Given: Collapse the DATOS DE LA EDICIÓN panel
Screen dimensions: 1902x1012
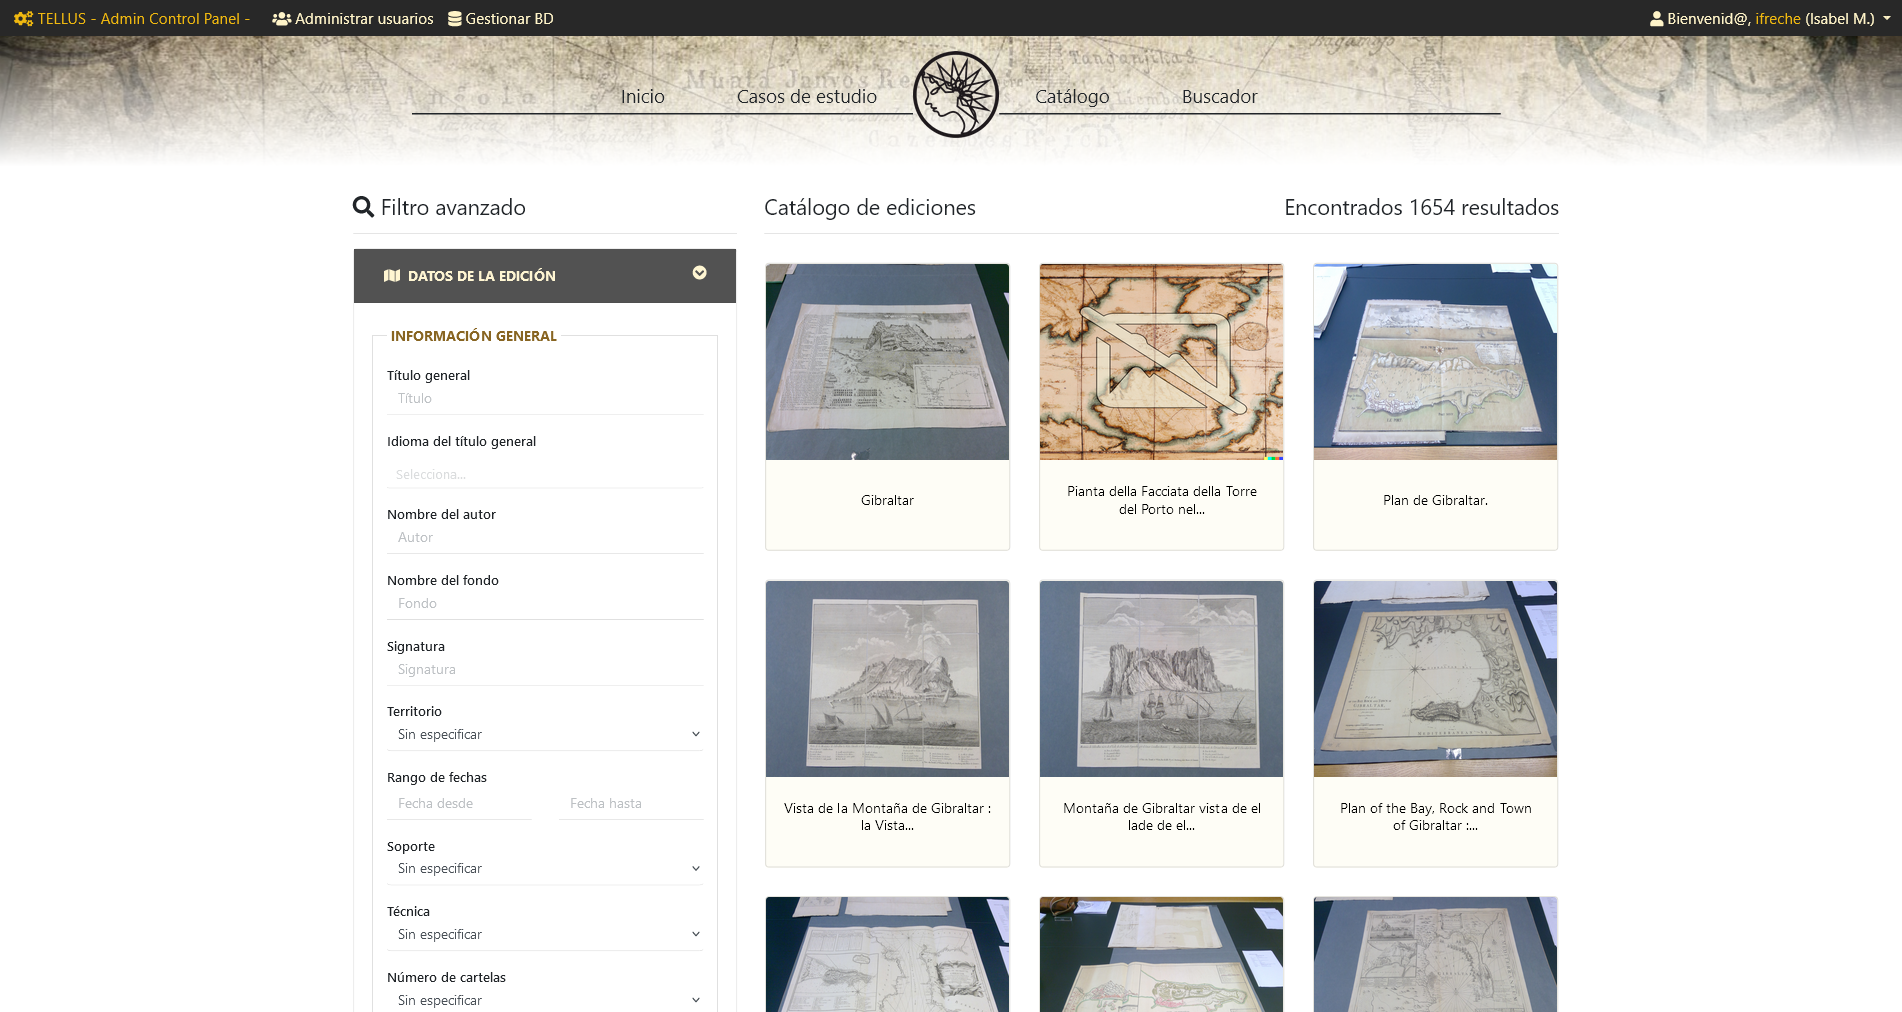Looking at the screenshot, I should click(x=699, y=271).
